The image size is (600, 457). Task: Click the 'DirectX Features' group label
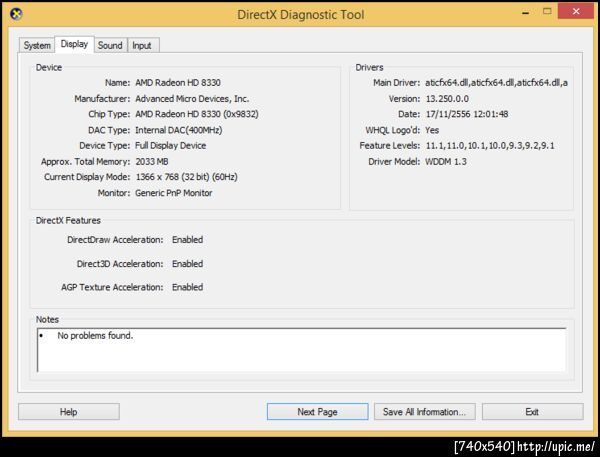(x=68, y=220)
